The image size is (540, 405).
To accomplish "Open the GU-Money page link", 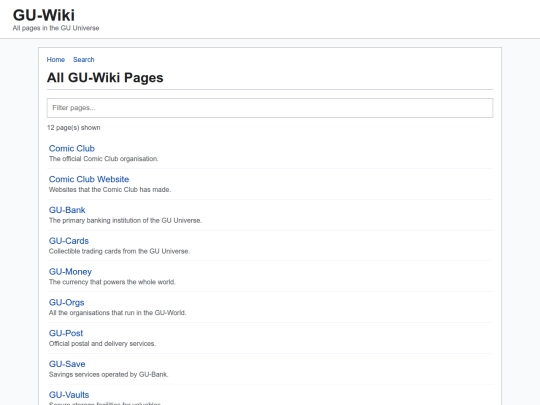I will click(70, 272).
